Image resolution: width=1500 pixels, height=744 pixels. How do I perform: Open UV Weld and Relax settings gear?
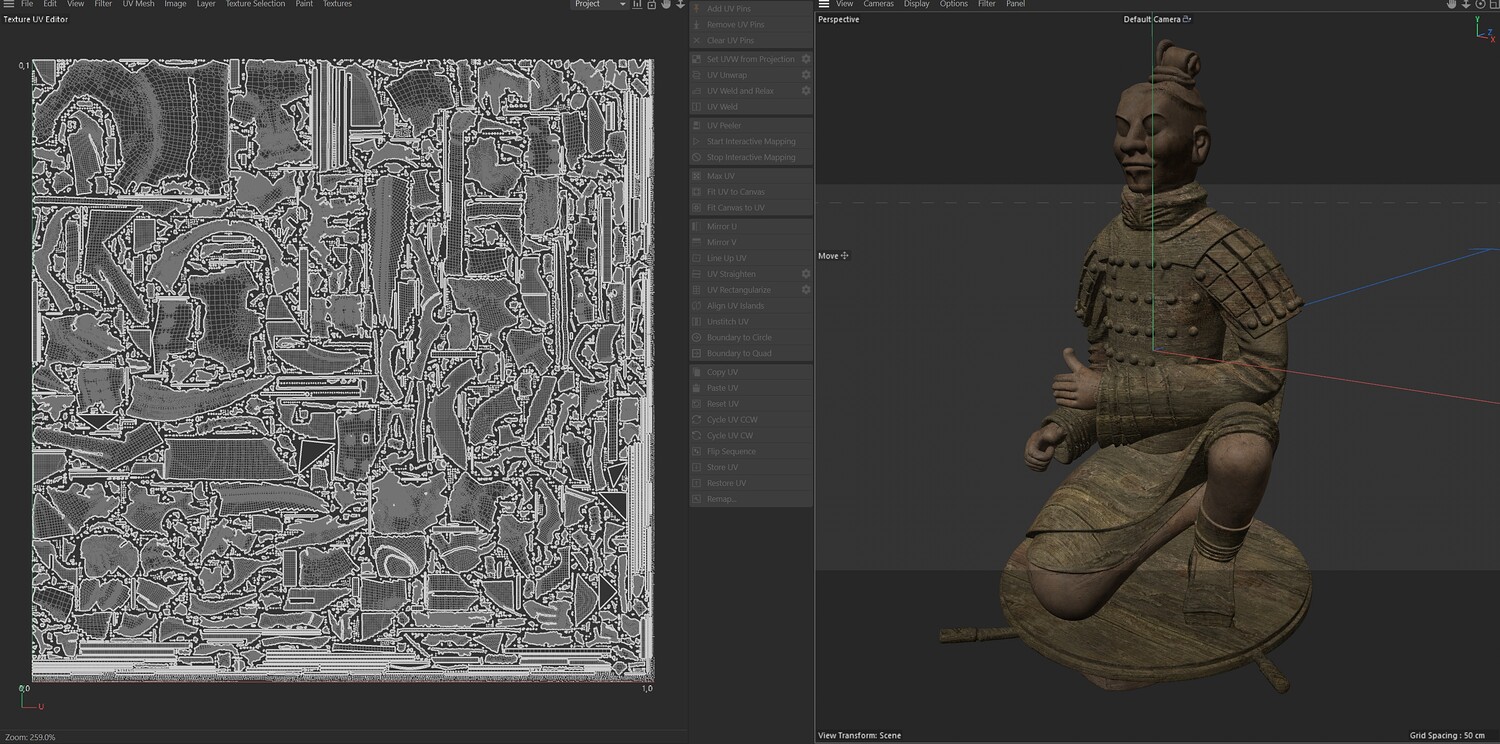pyautogui.click(x=806, y=91)
